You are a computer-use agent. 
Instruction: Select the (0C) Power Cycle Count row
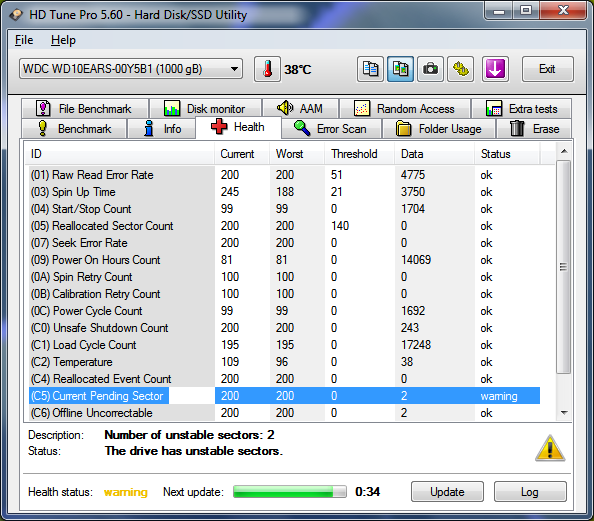tap(284, 311)
